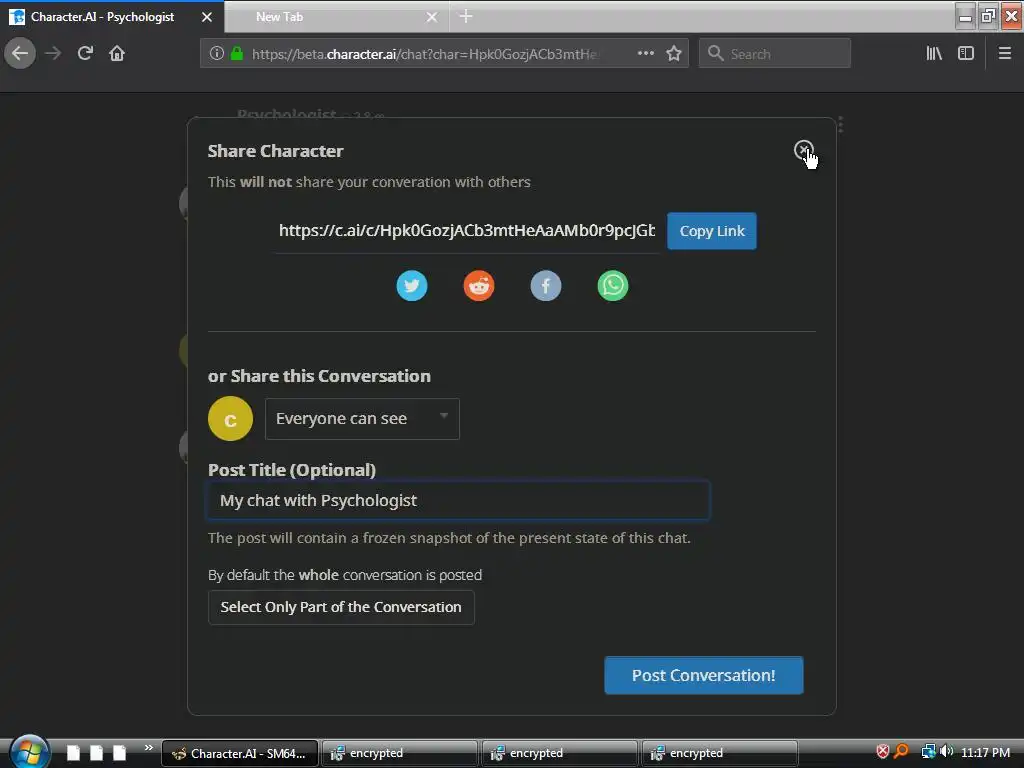
Task: Click the green secure connection padlock
Action: [237, 54]
